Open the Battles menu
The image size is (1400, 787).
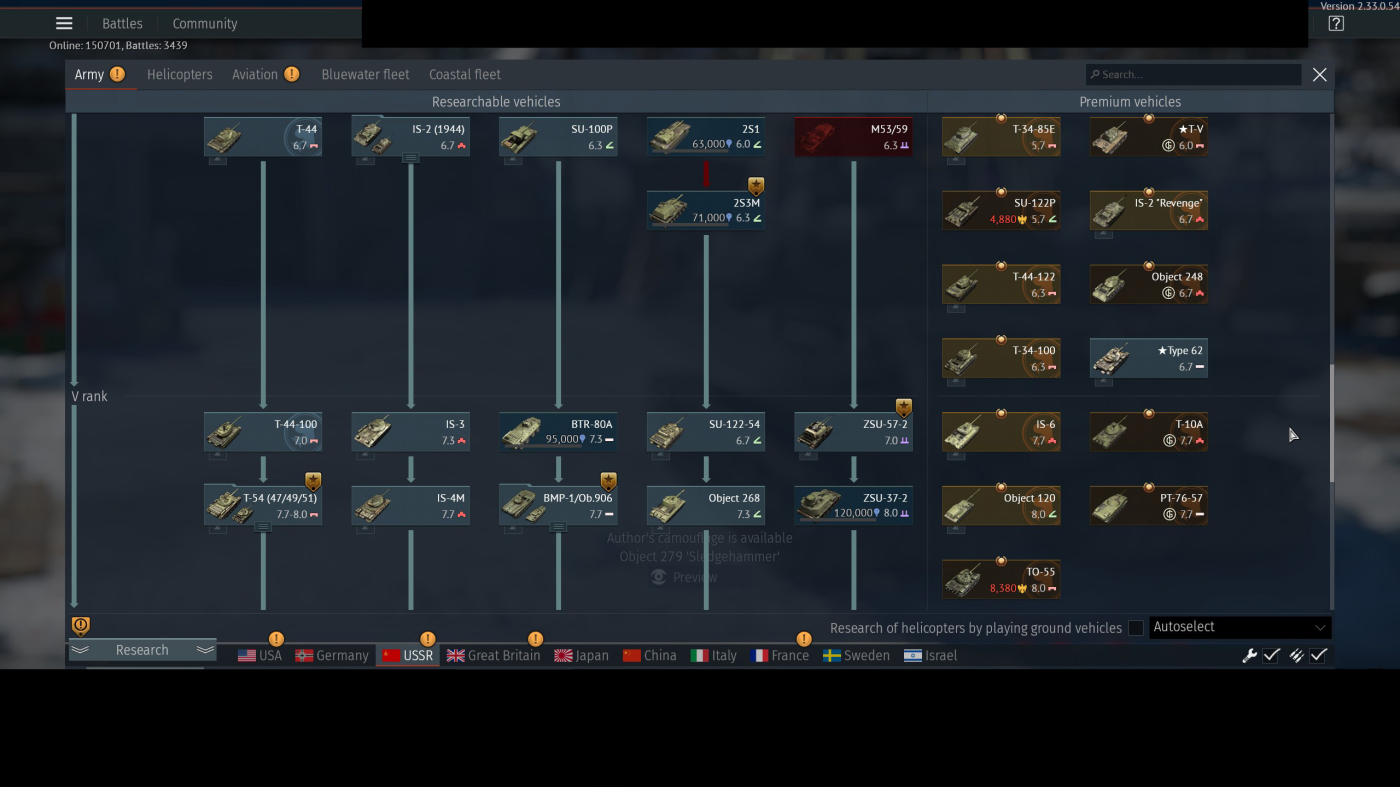122,23
